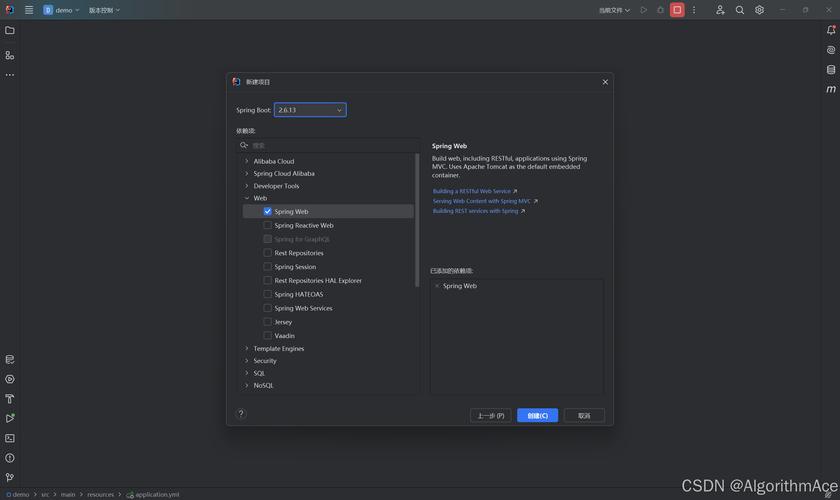The width and height of the screenshot is (840, 500).
Task: Check the Spring HATEOAS checkbox
Action: [267, 294]
